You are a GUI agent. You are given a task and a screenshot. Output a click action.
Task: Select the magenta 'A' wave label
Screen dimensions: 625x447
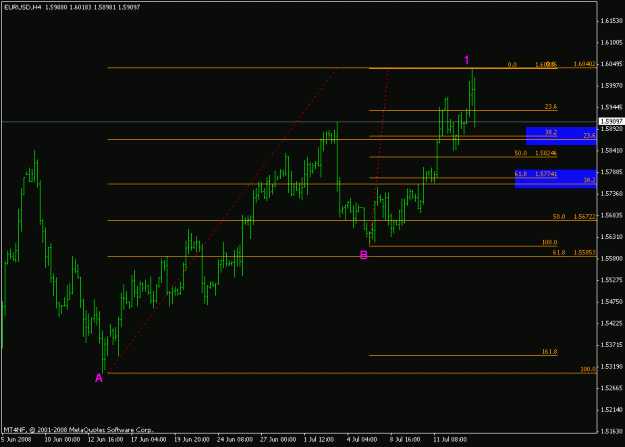[98, 378]
